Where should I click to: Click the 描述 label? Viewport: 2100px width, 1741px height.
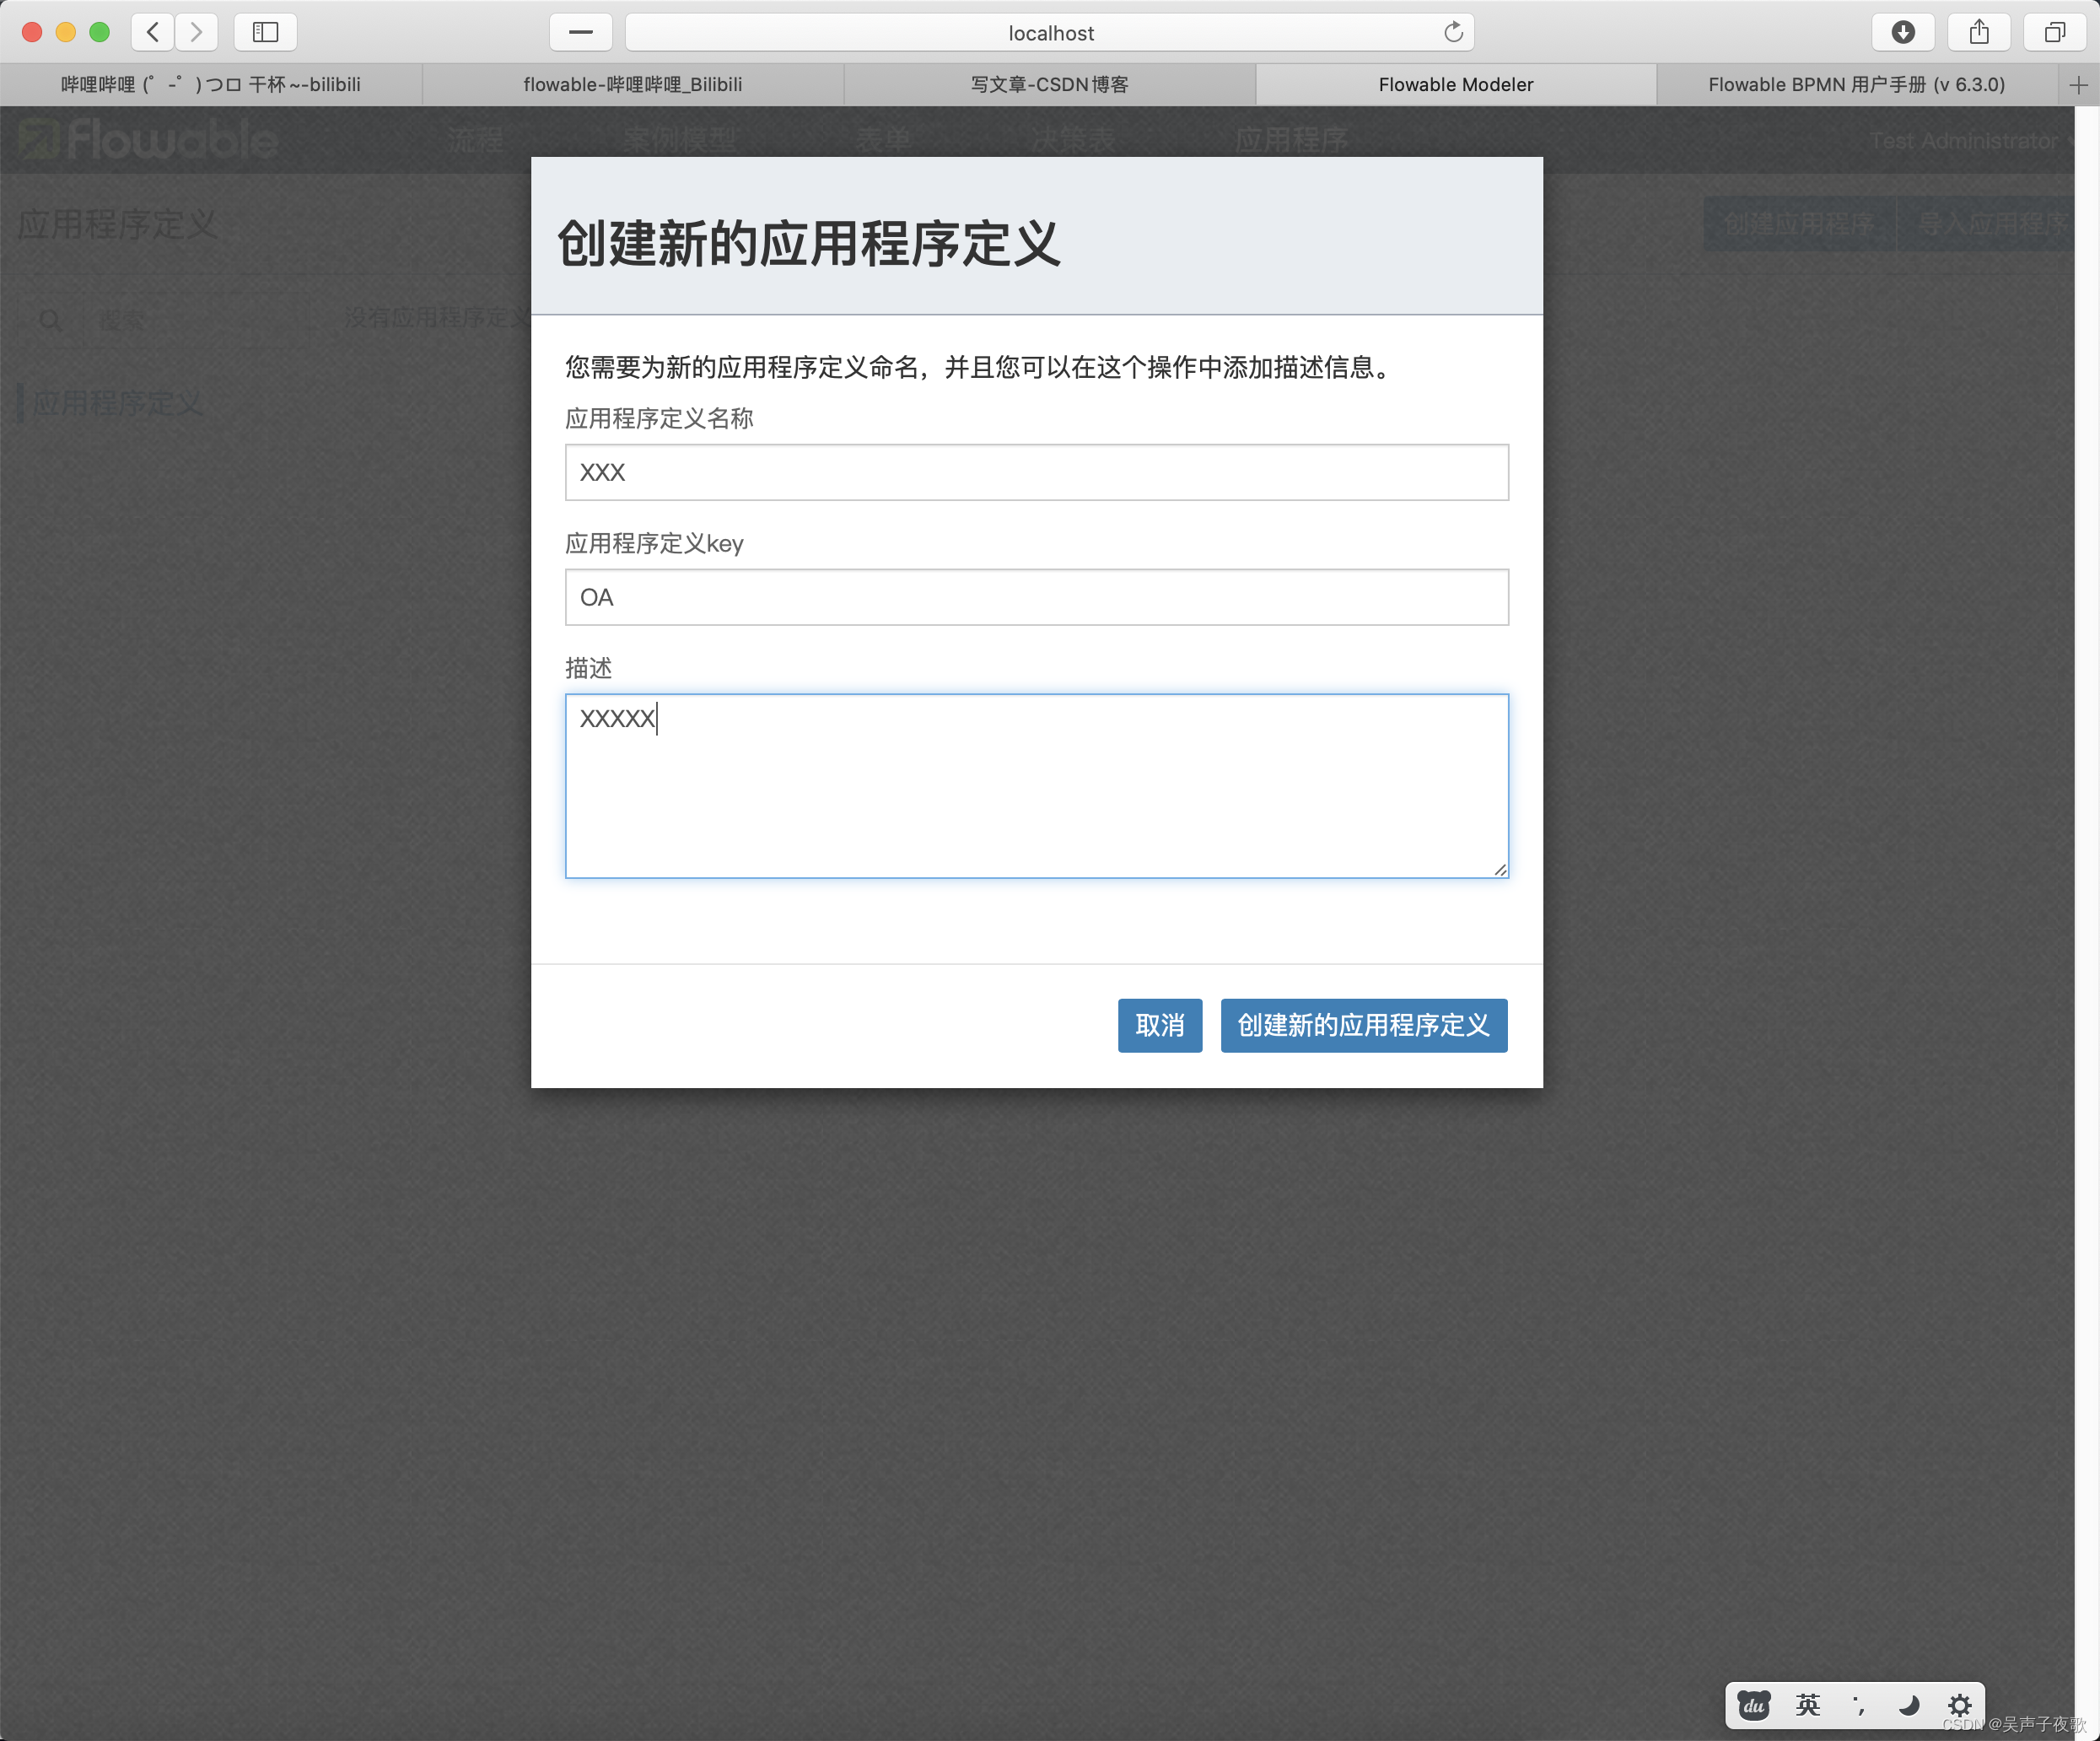pyautogui.click(x=588, y=668)
